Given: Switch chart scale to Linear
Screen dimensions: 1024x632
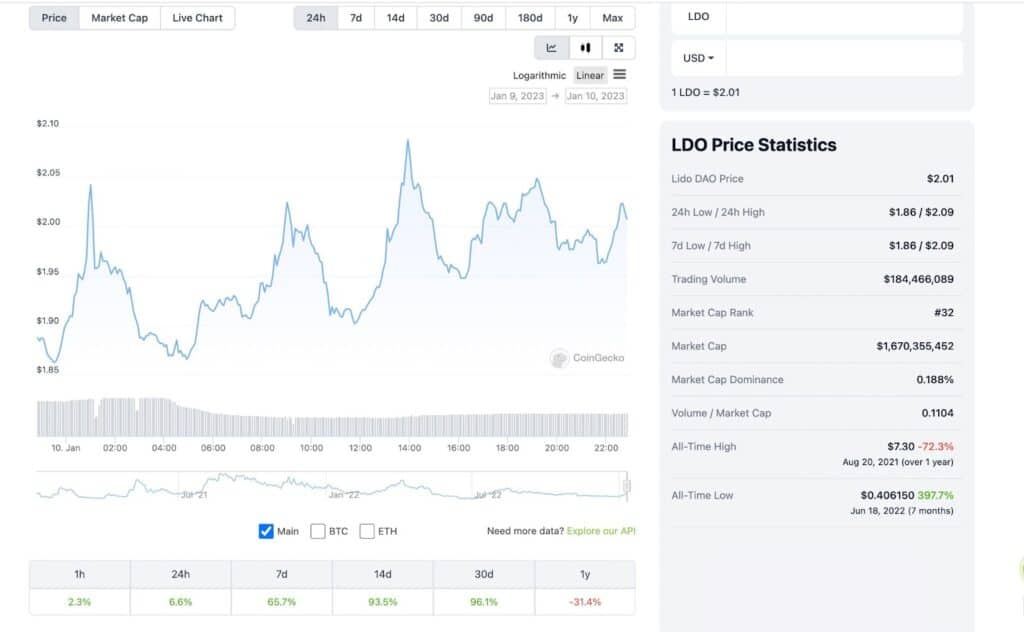Looking at the screenshot, I should [x=590, y=75].
